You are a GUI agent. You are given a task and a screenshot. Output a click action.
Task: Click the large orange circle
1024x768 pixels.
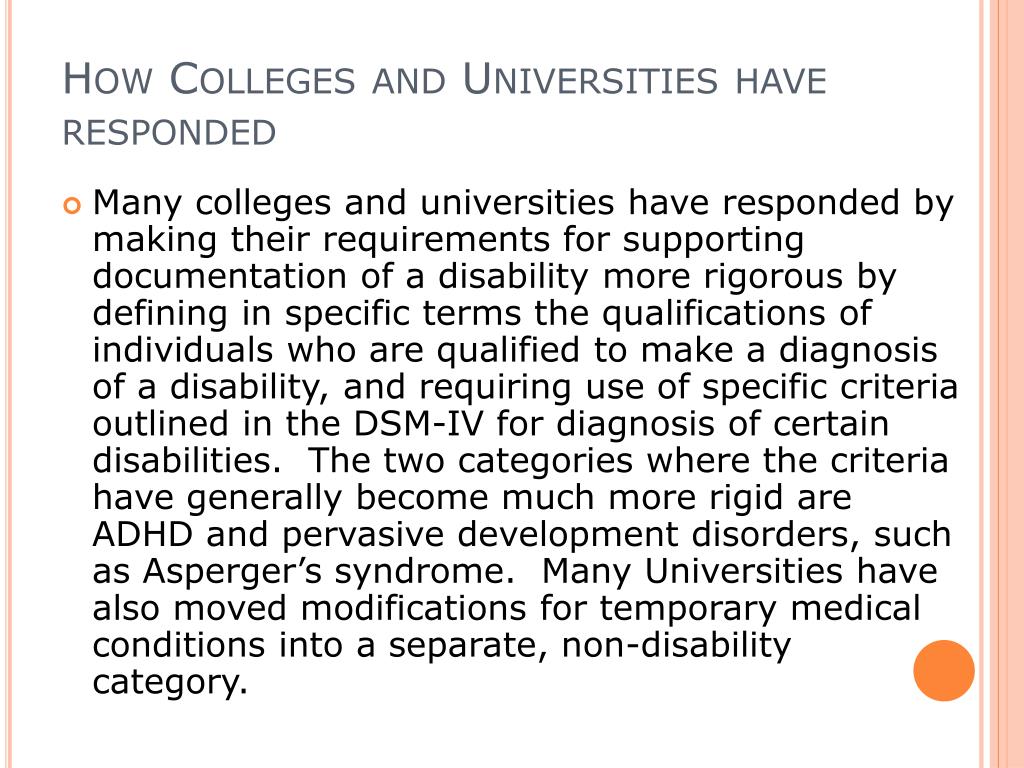pos(944,671)
